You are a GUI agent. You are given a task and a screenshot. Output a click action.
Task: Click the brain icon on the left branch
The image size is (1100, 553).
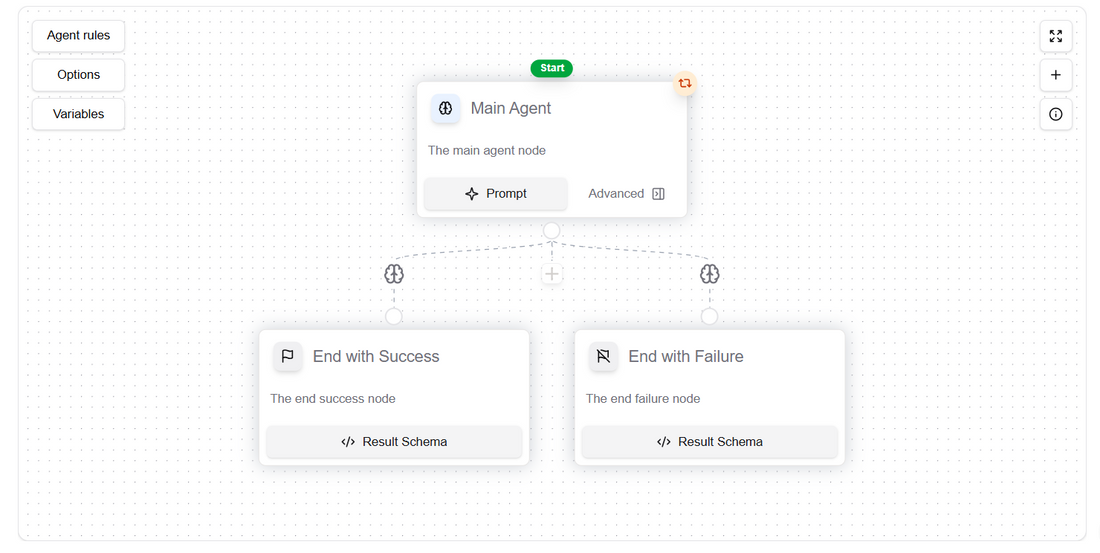coord(394,274)
